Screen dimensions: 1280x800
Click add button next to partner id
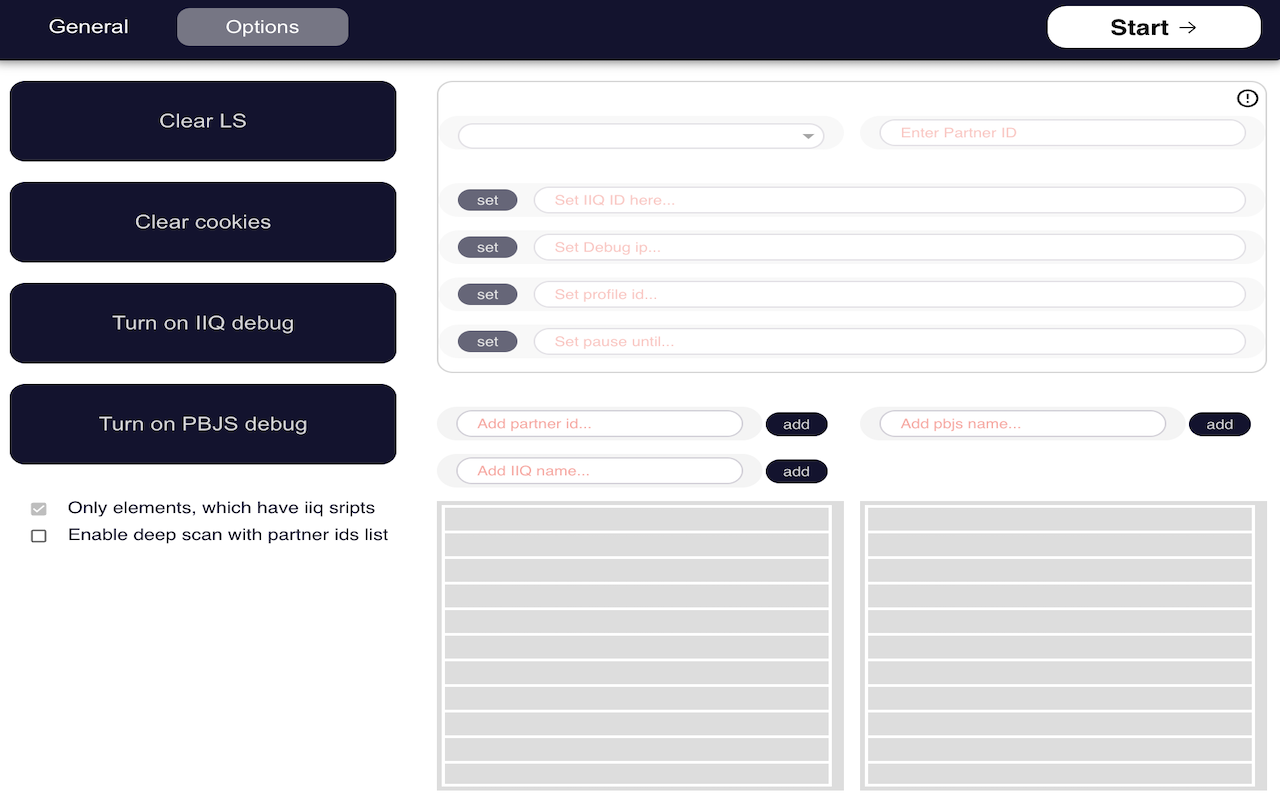(x=796, y=424)
